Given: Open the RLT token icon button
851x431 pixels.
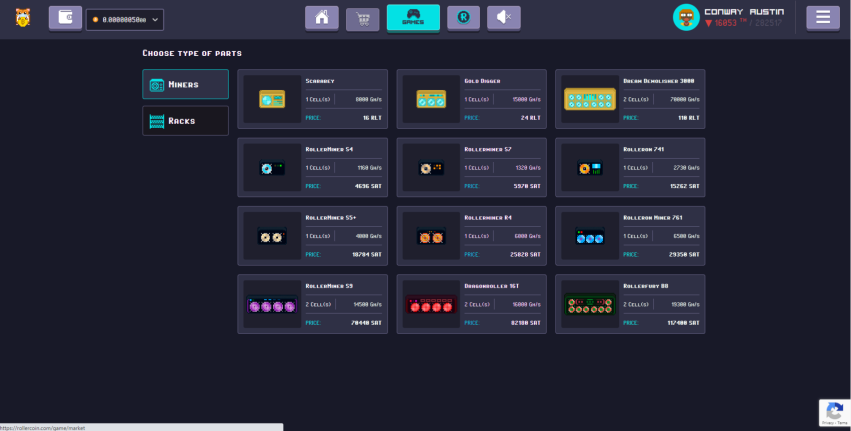Looking at the screenshot, I should click(x=463, y=18).
